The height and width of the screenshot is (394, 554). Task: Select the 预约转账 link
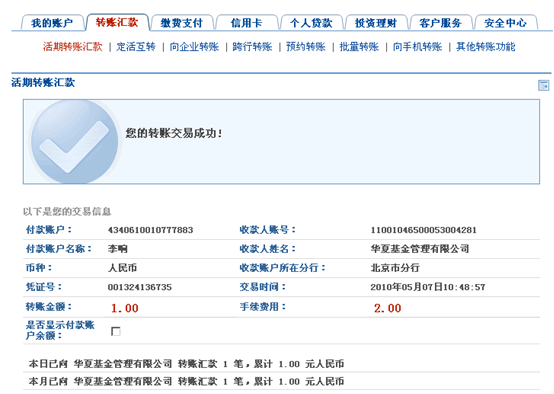(306, 47)
